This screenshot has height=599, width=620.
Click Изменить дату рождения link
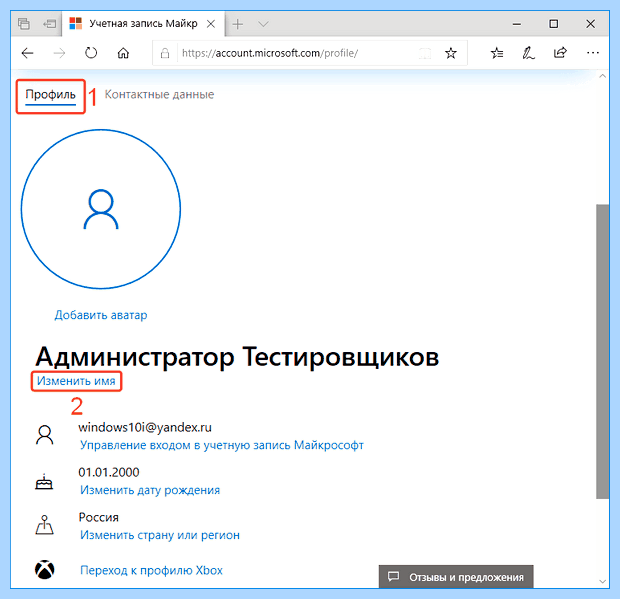tap(150, 490)
